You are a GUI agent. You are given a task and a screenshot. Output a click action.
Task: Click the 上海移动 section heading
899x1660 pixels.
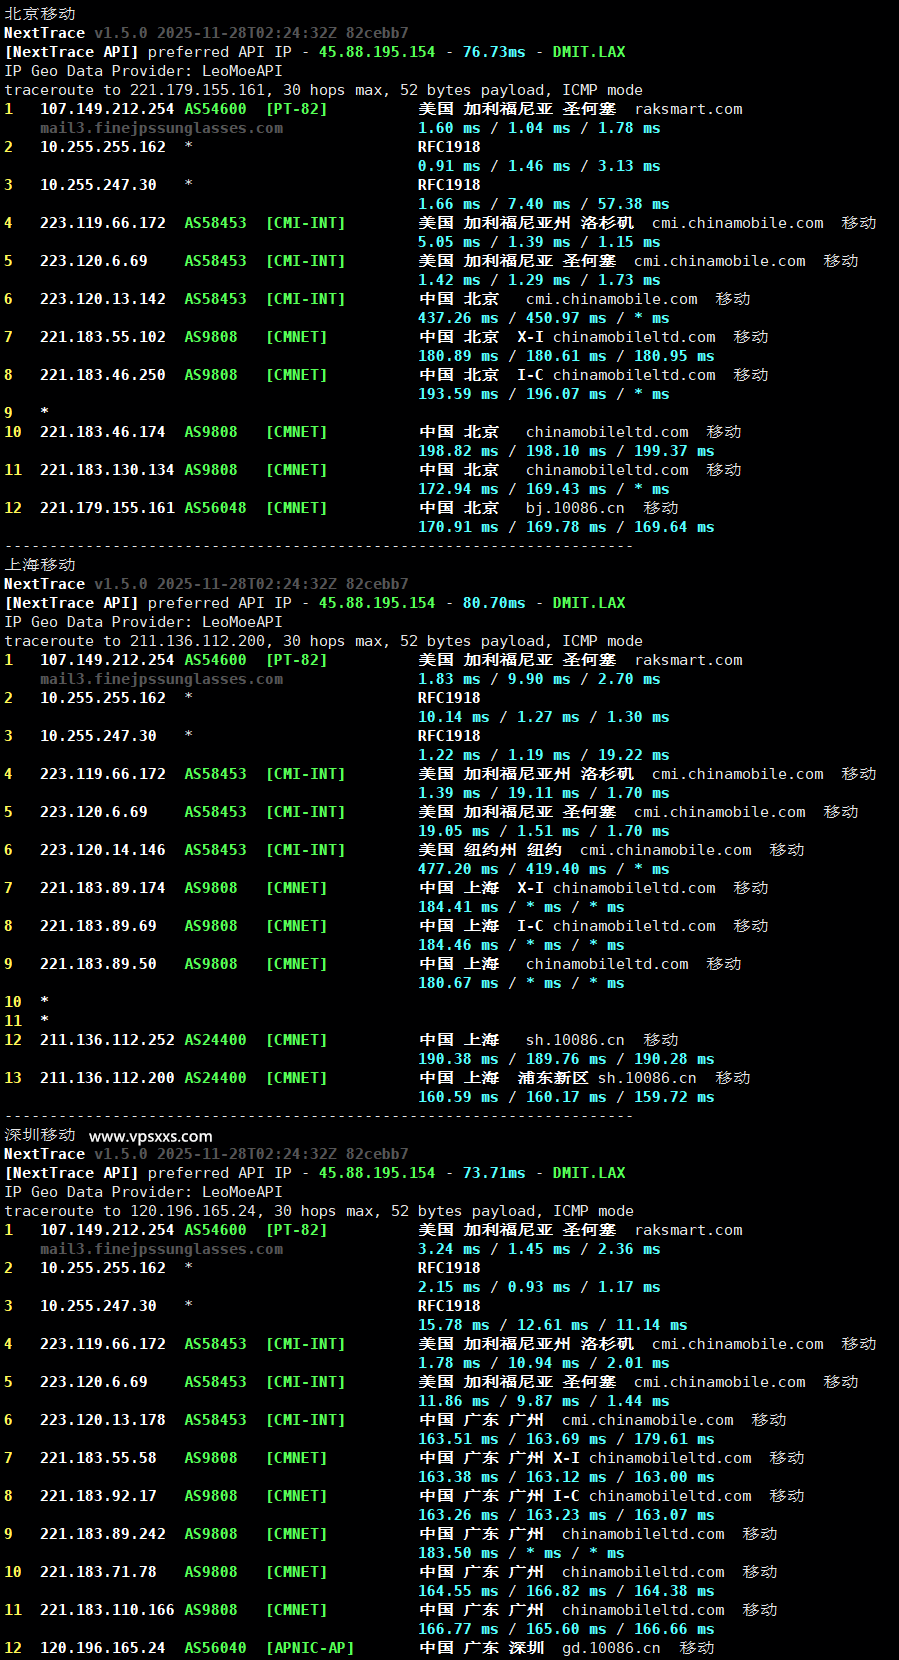pyautogui.click(x=40, y=565)
